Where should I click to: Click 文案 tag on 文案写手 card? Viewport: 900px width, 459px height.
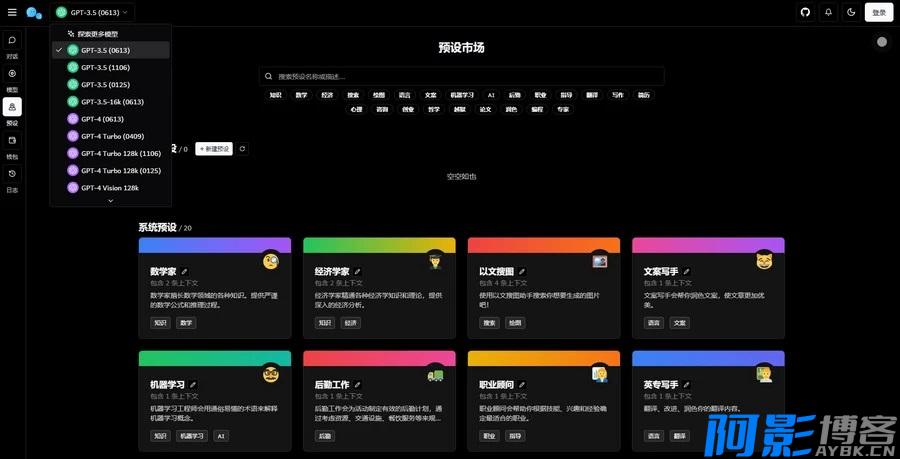[x=680, y=323]
